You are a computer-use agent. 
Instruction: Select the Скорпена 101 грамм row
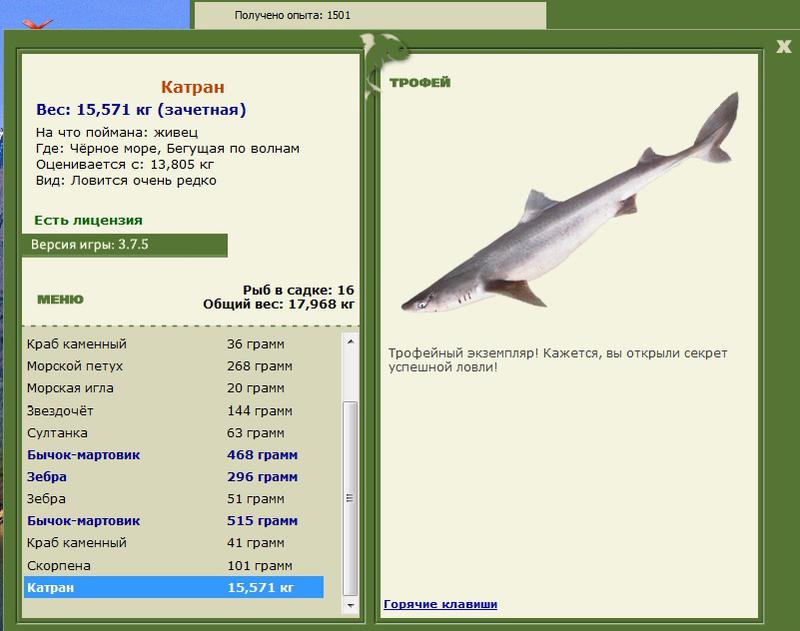click(173, 565)
